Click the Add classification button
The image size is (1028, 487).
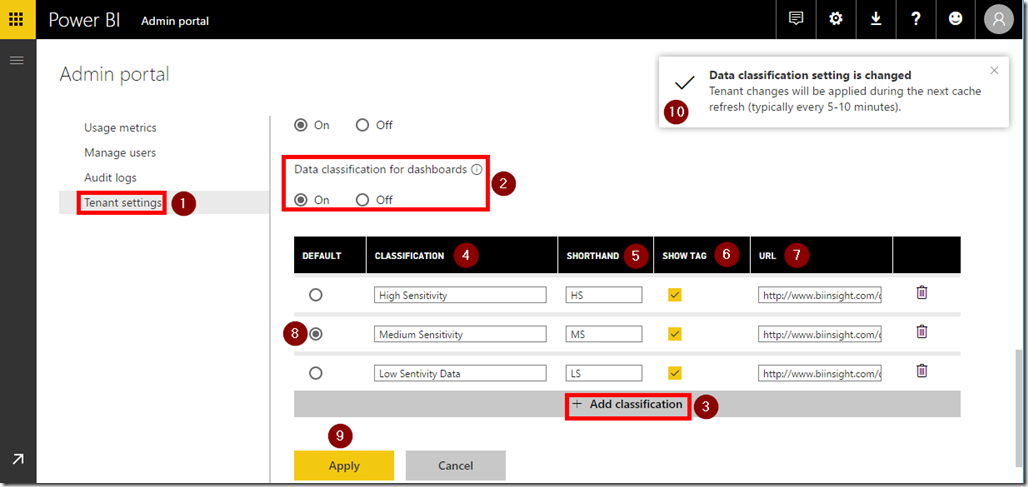click(x=627, y=404)
